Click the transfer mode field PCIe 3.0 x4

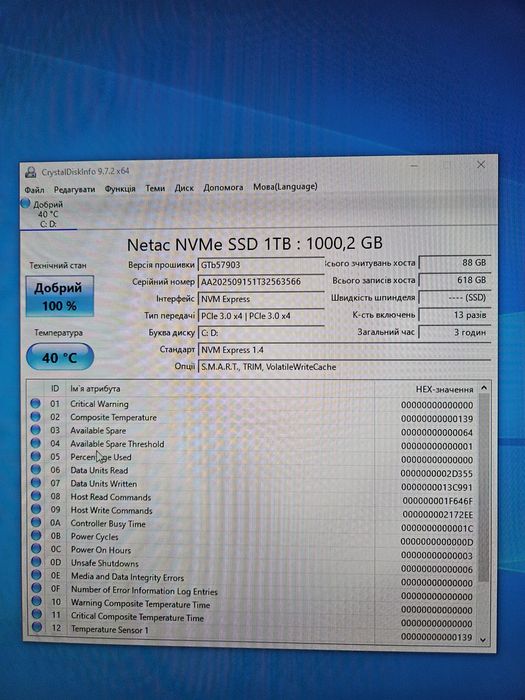click(261, 316)
